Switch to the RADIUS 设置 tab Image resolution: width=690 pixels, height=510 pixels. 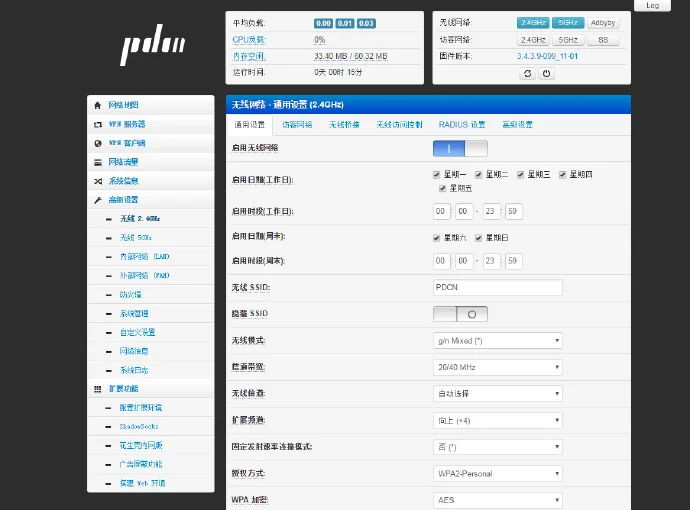[462, 125]
